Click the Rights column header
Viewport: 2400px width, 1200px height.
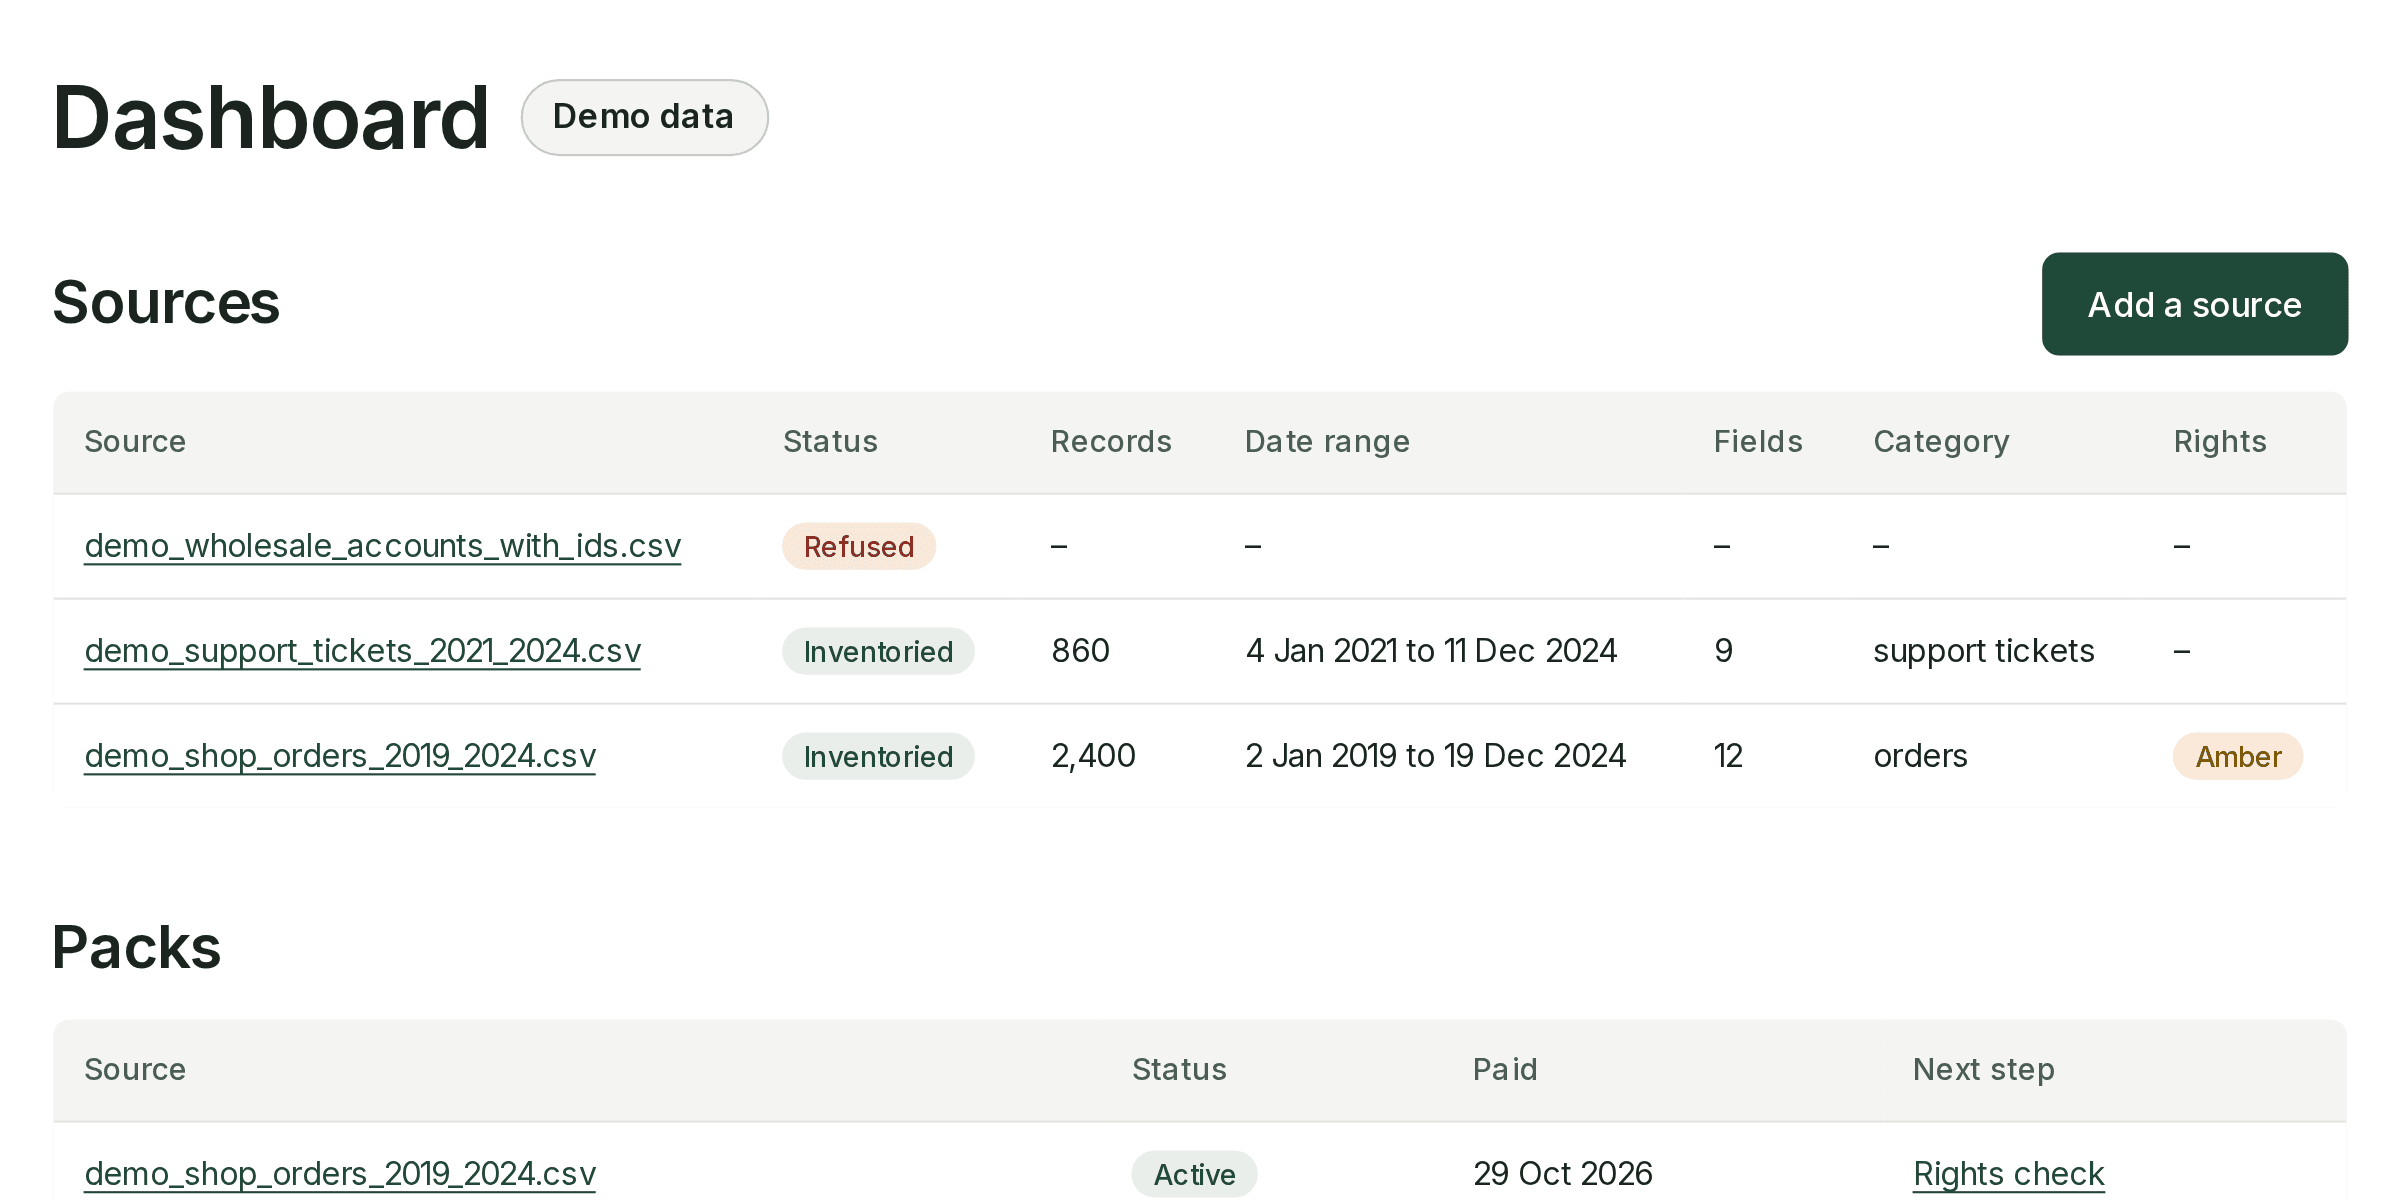pyautogui.click(x=2220, y=441)
